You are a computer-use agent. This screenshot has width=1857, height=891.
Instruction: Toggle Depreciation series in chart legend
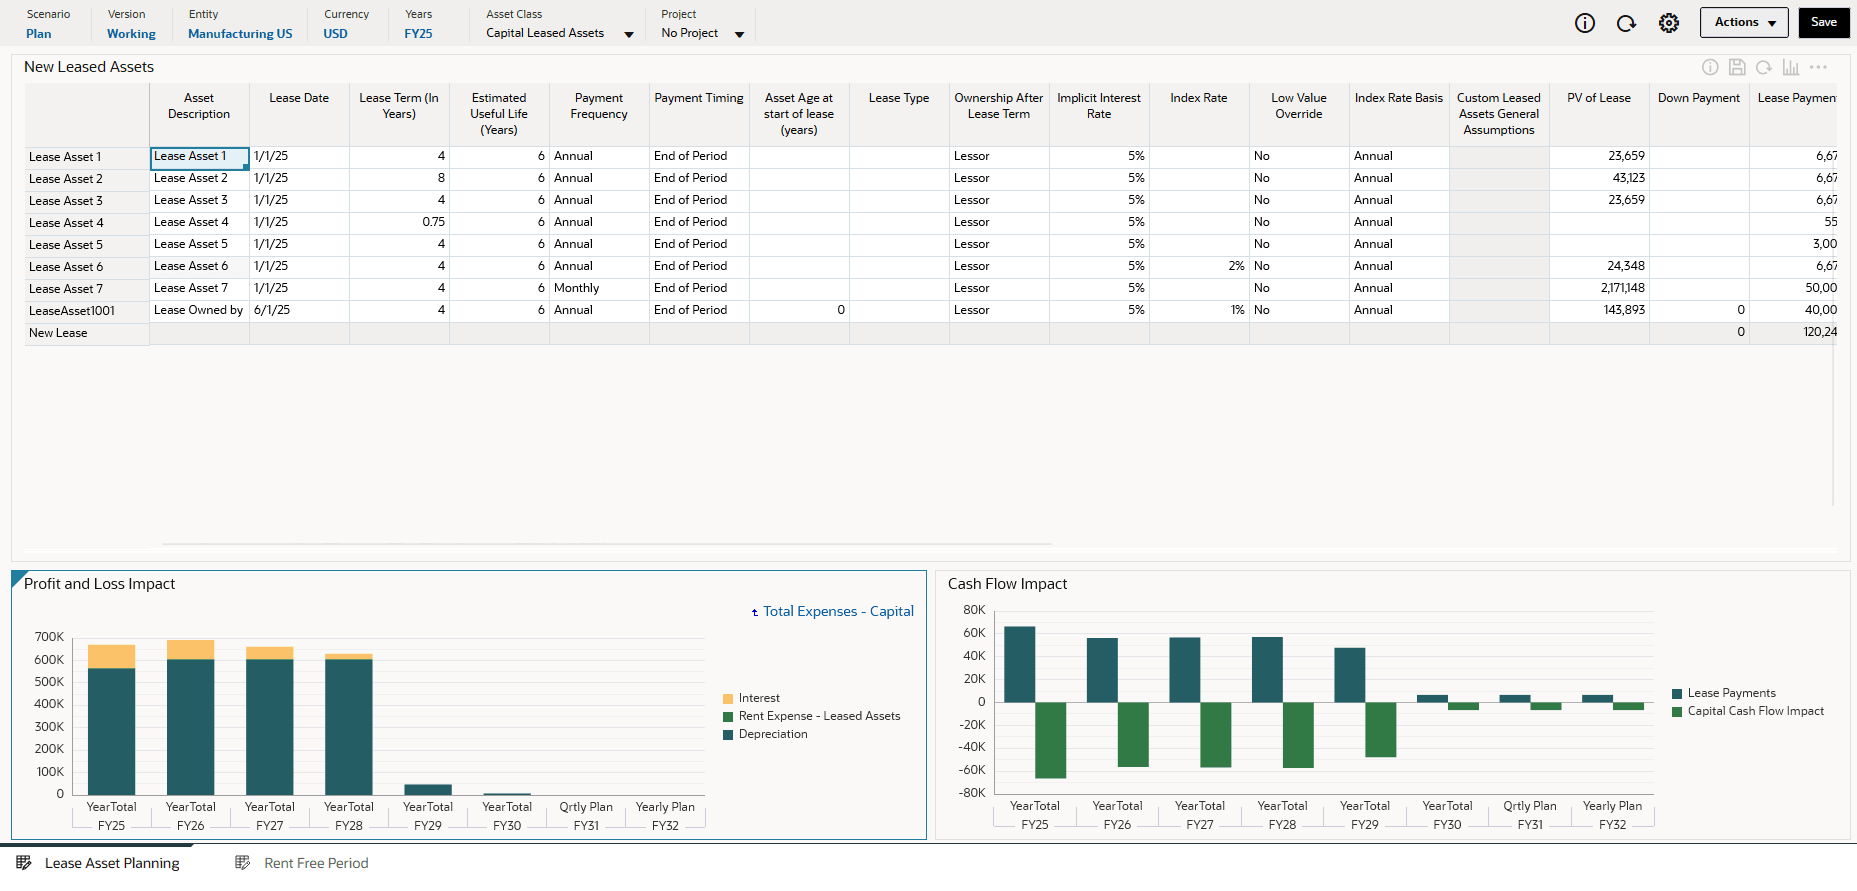(772, 734)
